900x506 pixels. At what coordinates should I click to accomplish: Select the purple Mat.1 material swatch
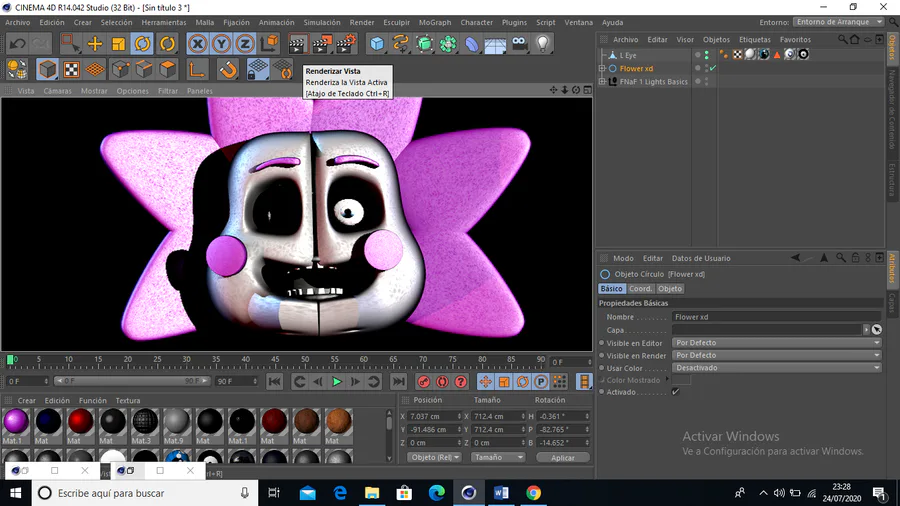[x=15, y=422]
